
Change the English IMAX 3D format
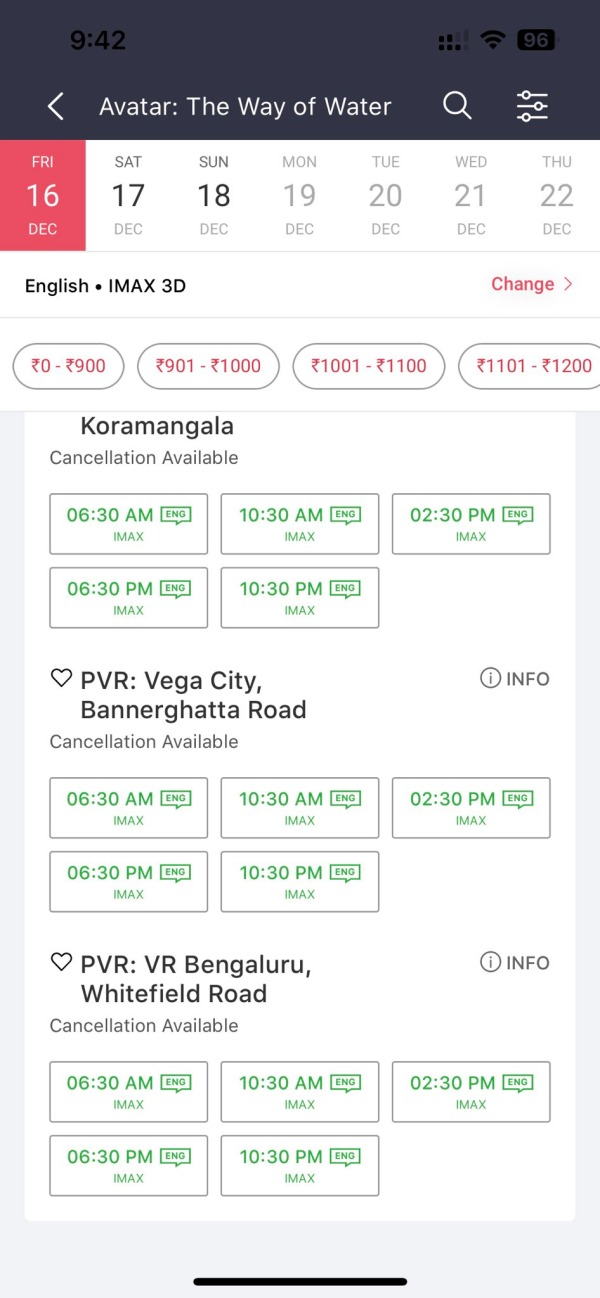point(532,284)
